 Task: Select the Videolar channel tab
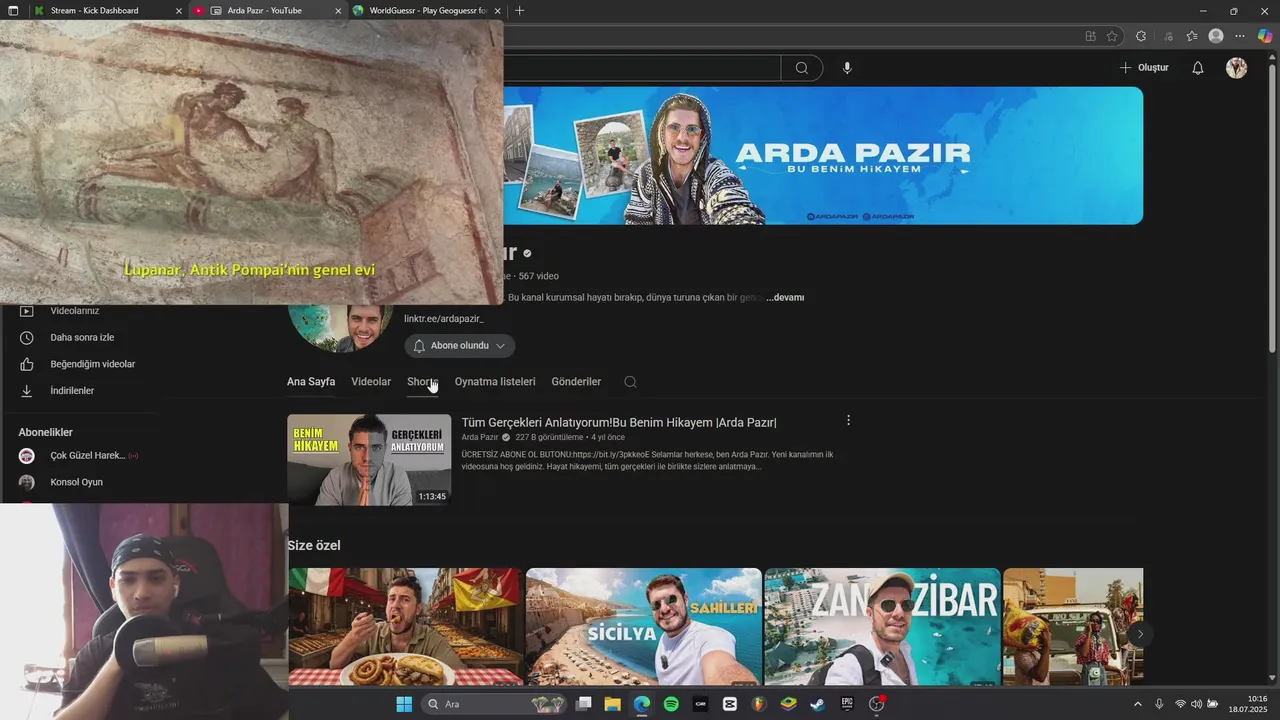[x=371, y=382]
